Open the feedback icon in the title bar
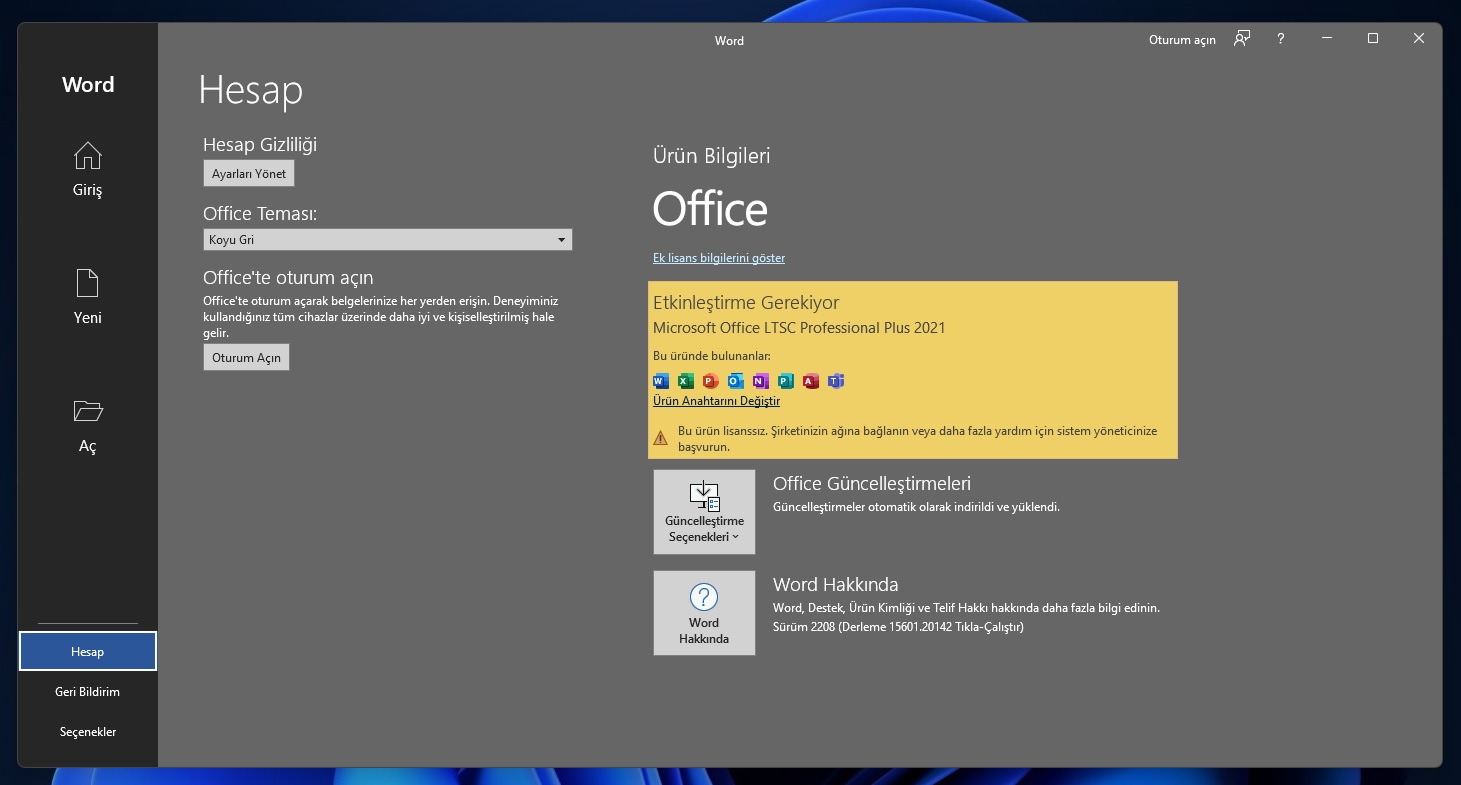This screenshot has width=1461, height=785. pyautogui.click(x=1242, y=39)
